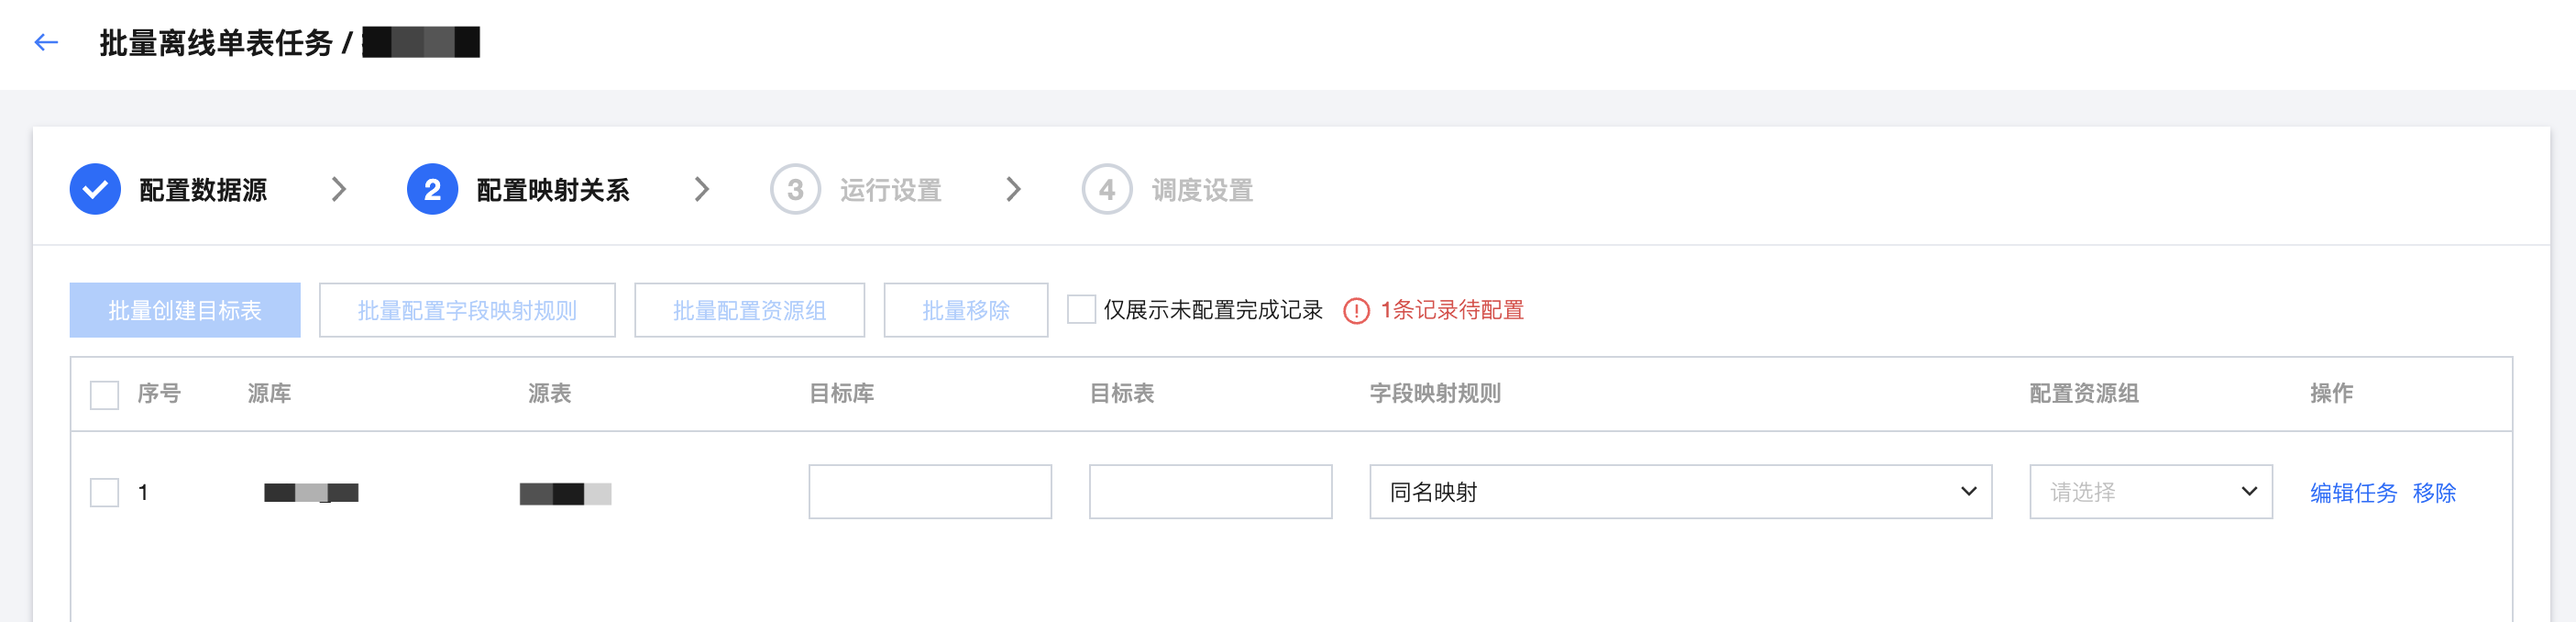Click the step 3 circle icon
2576x622 pixels.
tap(795, 190)
